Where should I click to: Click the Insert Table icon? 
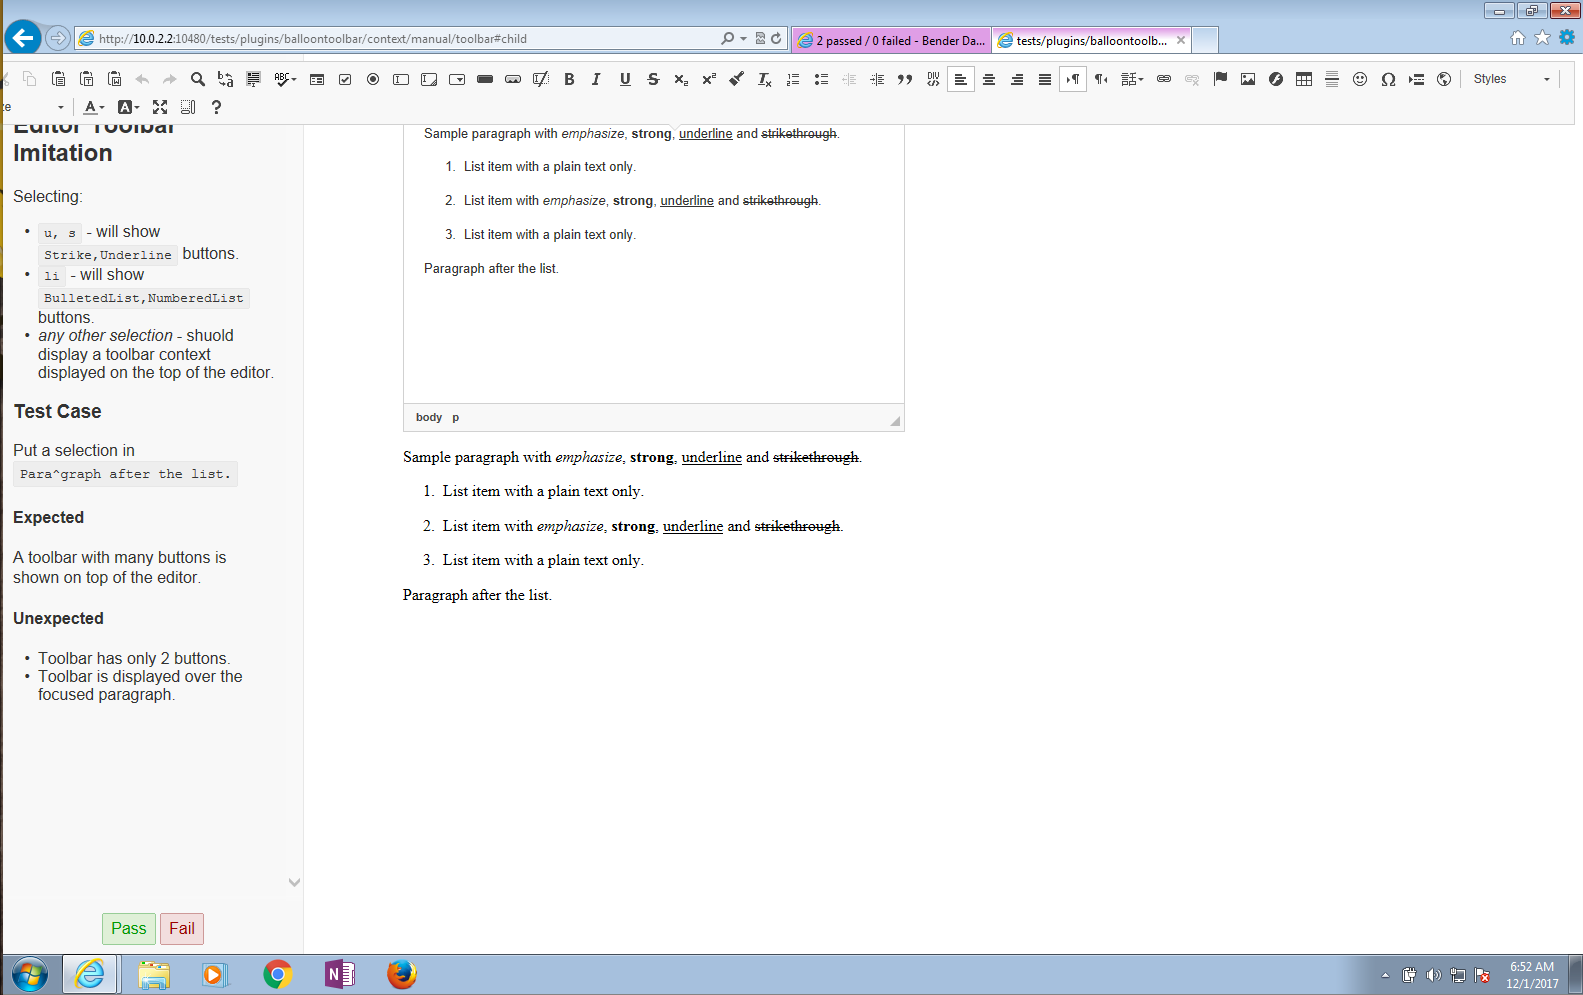coord(1304,79)
